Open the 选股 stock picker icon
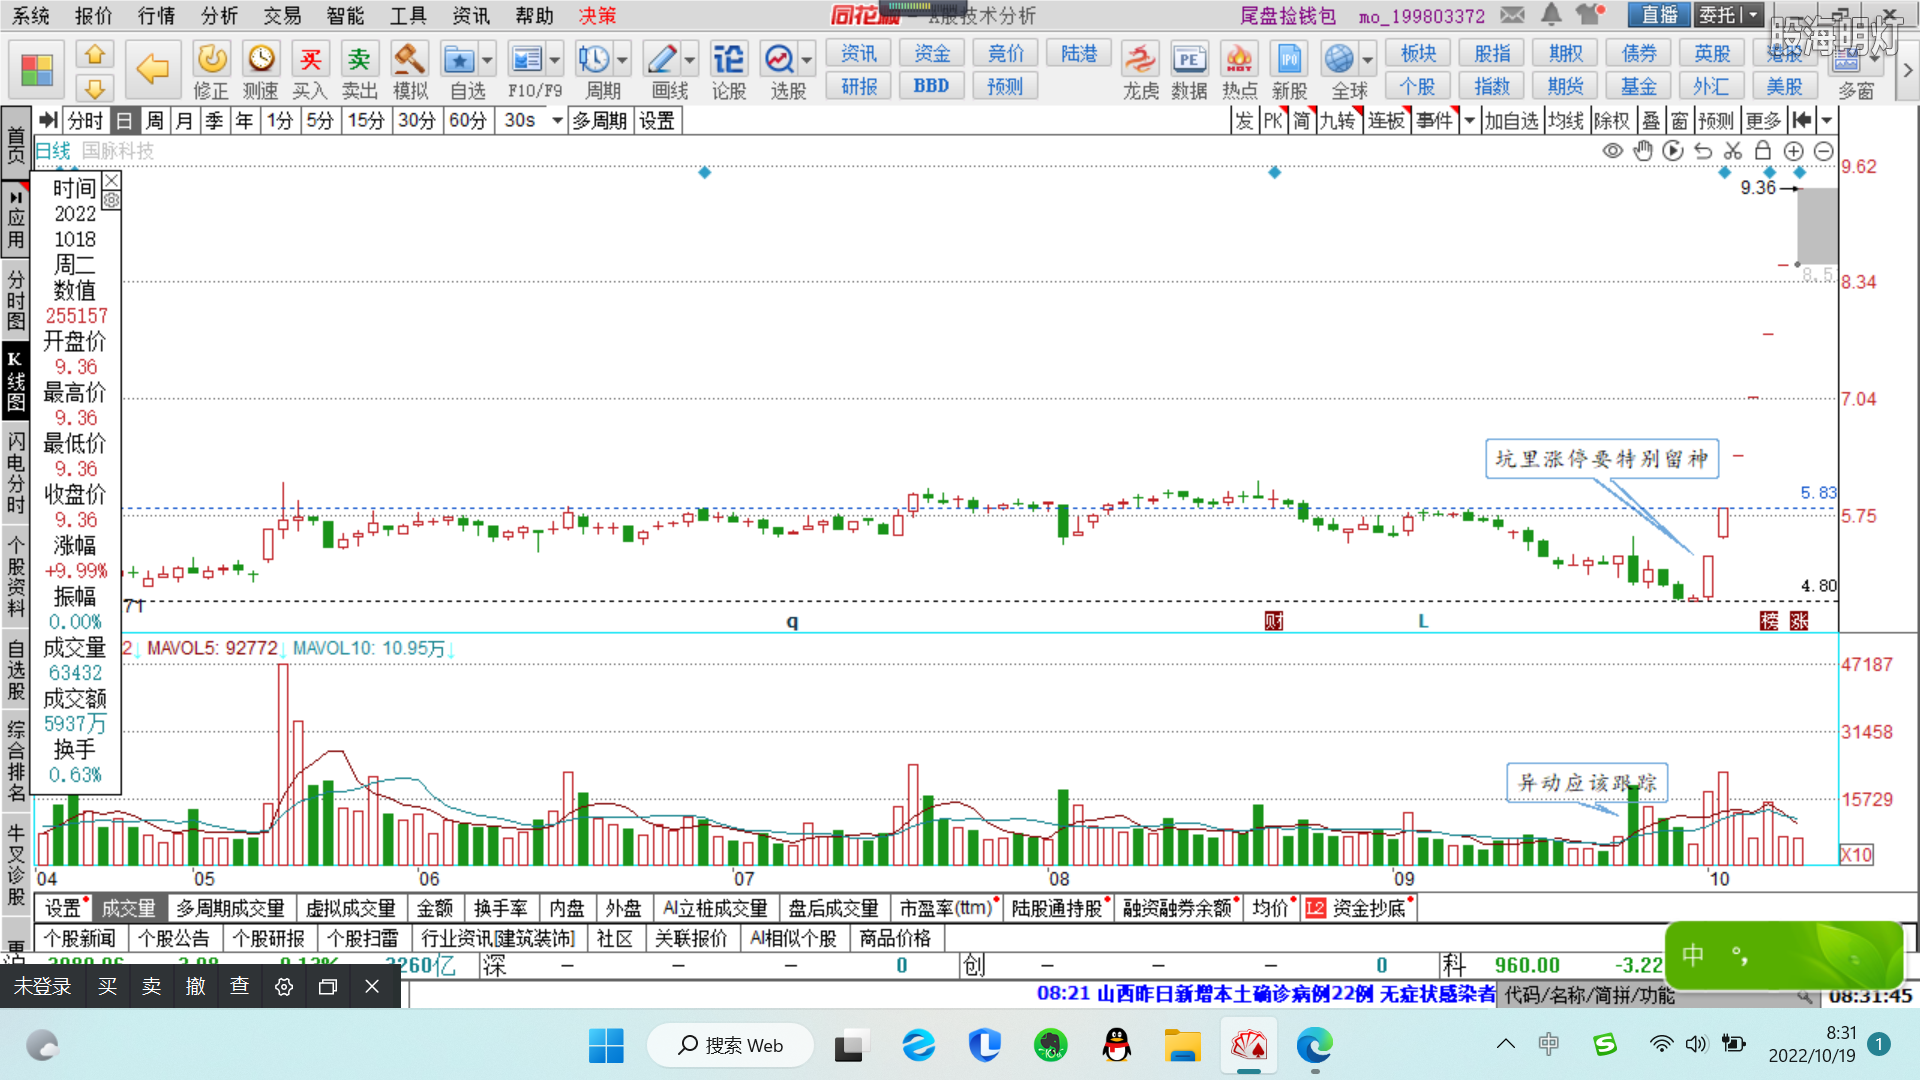 779,60
